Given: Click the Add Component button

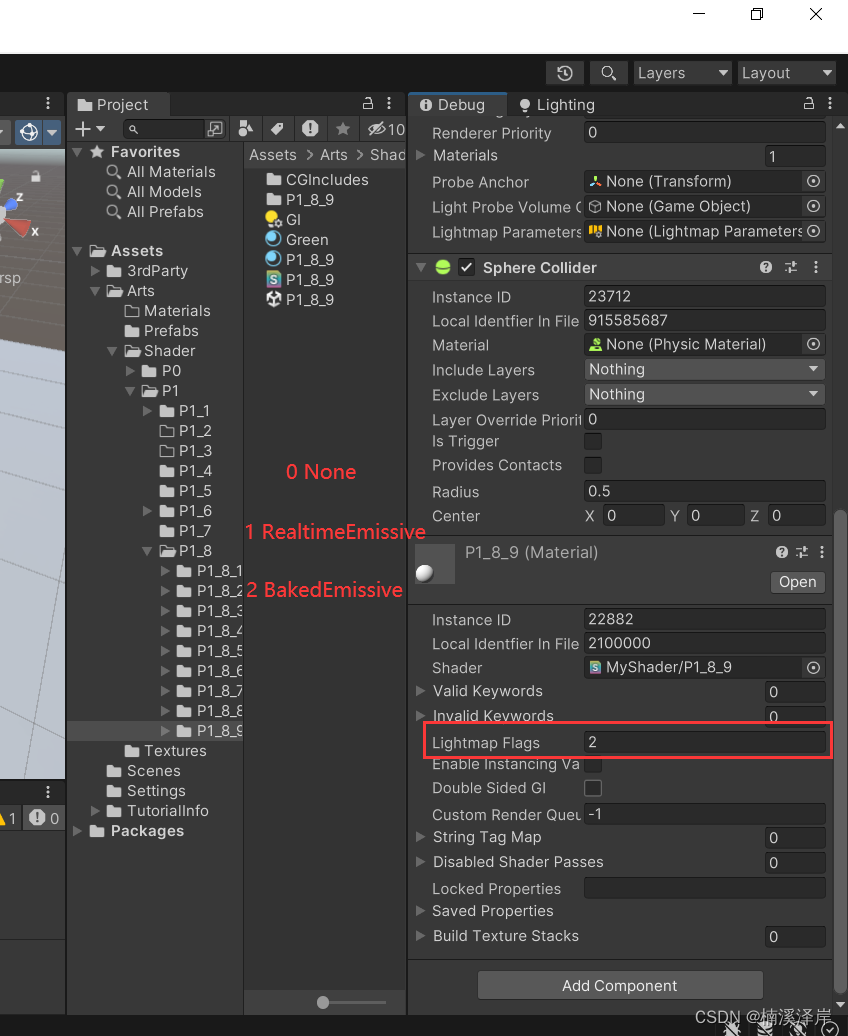Looking at the screenshot, I should 619,986.
